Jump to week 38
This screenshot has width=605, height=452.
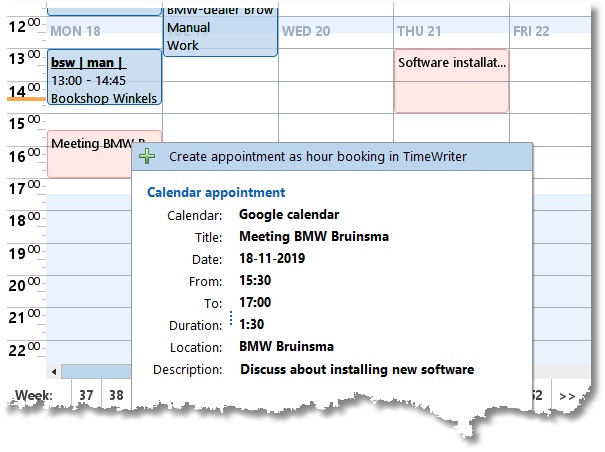coord(116,395)
